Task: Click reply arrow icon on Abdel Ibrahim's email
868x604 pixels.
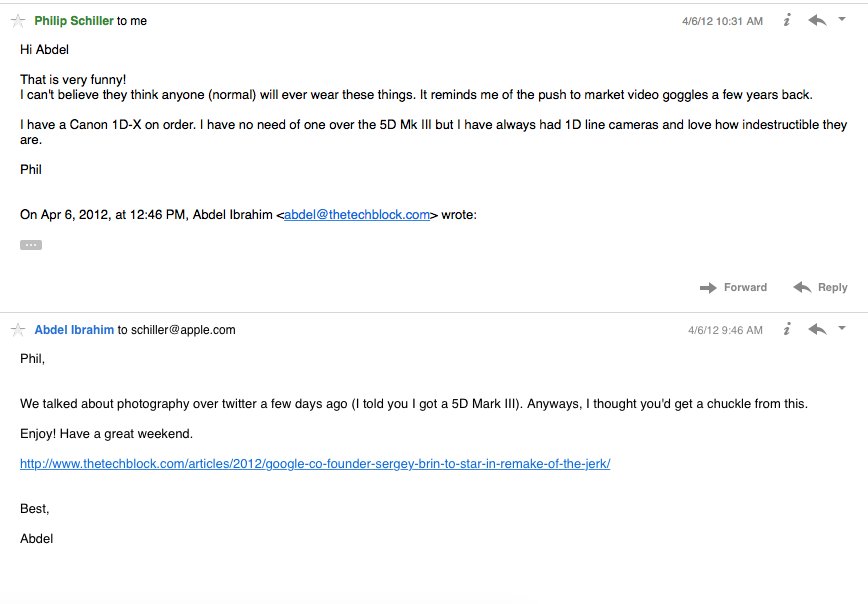Action: tap(817, 329)
